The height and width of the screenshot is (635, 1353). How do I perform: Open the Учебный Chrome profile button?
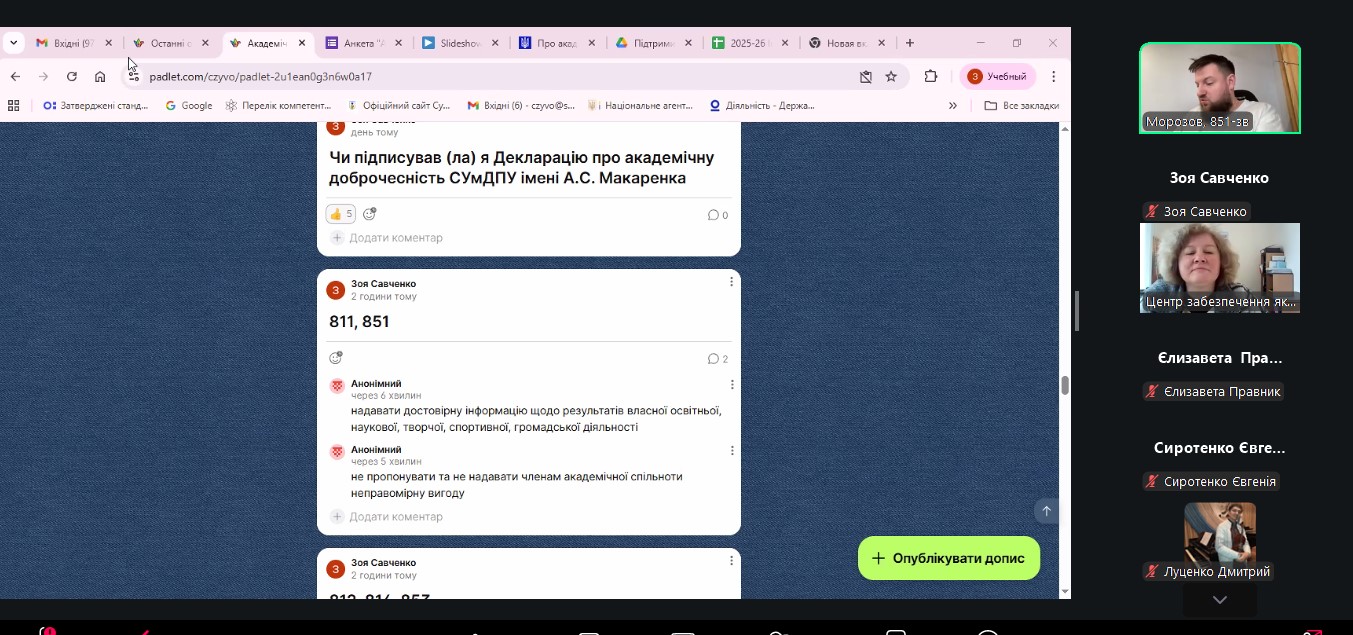[x=997, y=76]
